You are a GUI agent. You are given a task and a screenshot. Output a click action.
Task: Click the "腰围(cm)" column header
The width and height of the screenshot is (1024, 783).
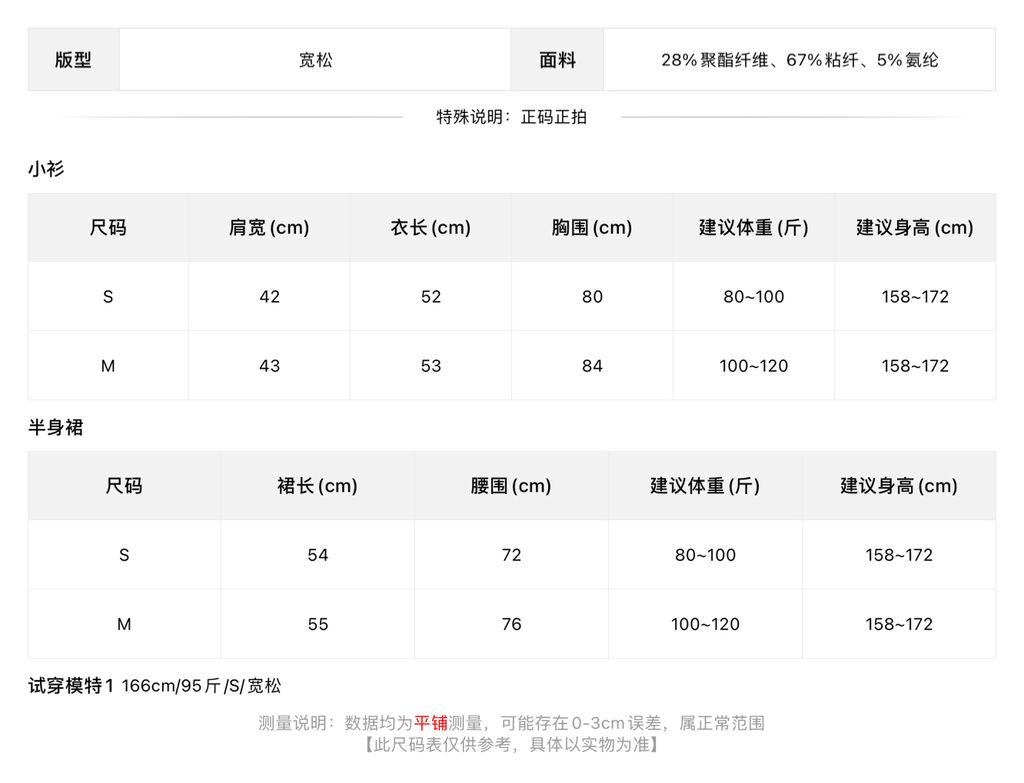click(x=511, y=486)
